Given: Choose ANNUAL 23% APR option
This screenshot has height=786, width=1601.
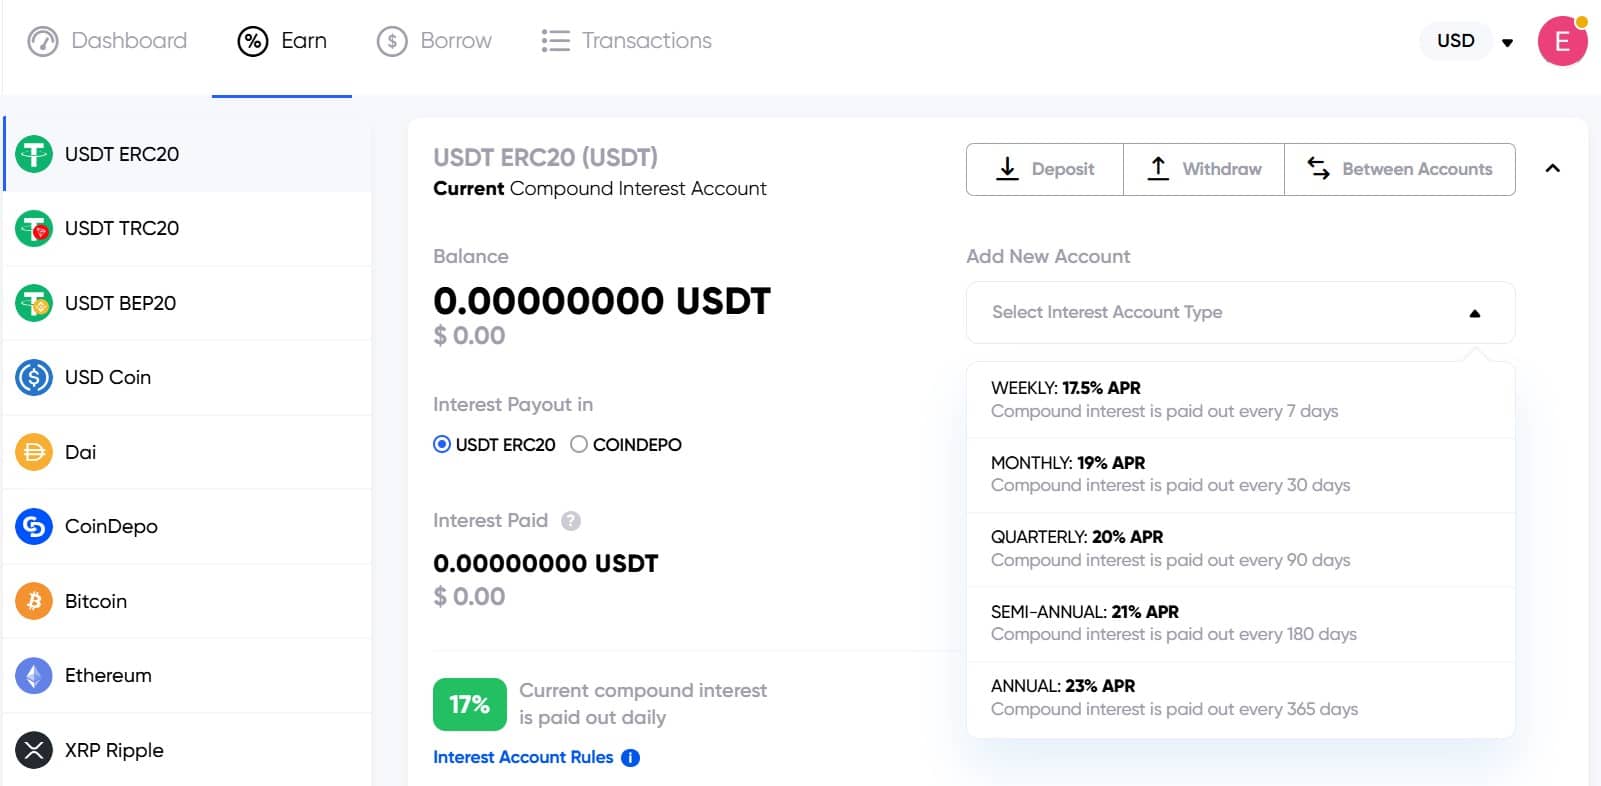Looking at the screenshot, I should coord(1240,698).
